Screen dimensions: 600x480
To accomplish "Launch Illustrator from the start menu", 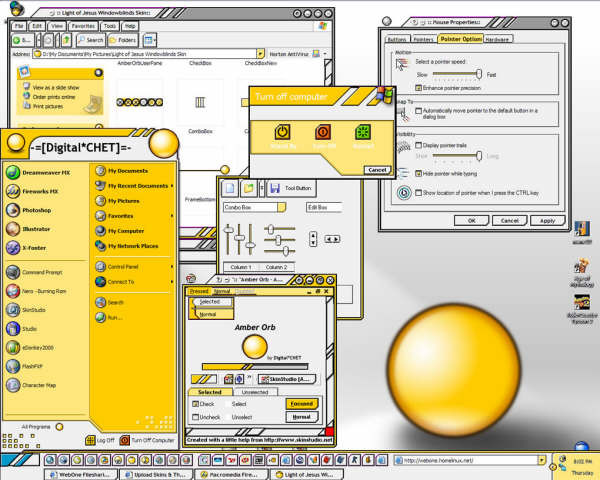I will [28, 229].
